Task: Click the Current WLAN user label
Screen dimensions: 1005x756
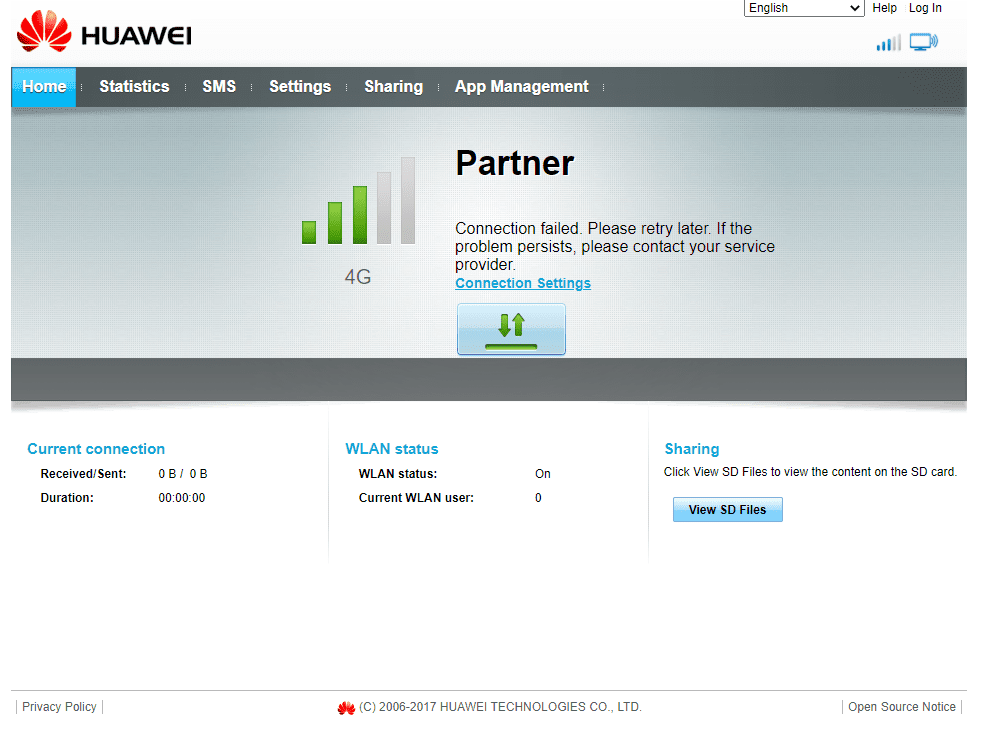Action: (x=416, y=498)
